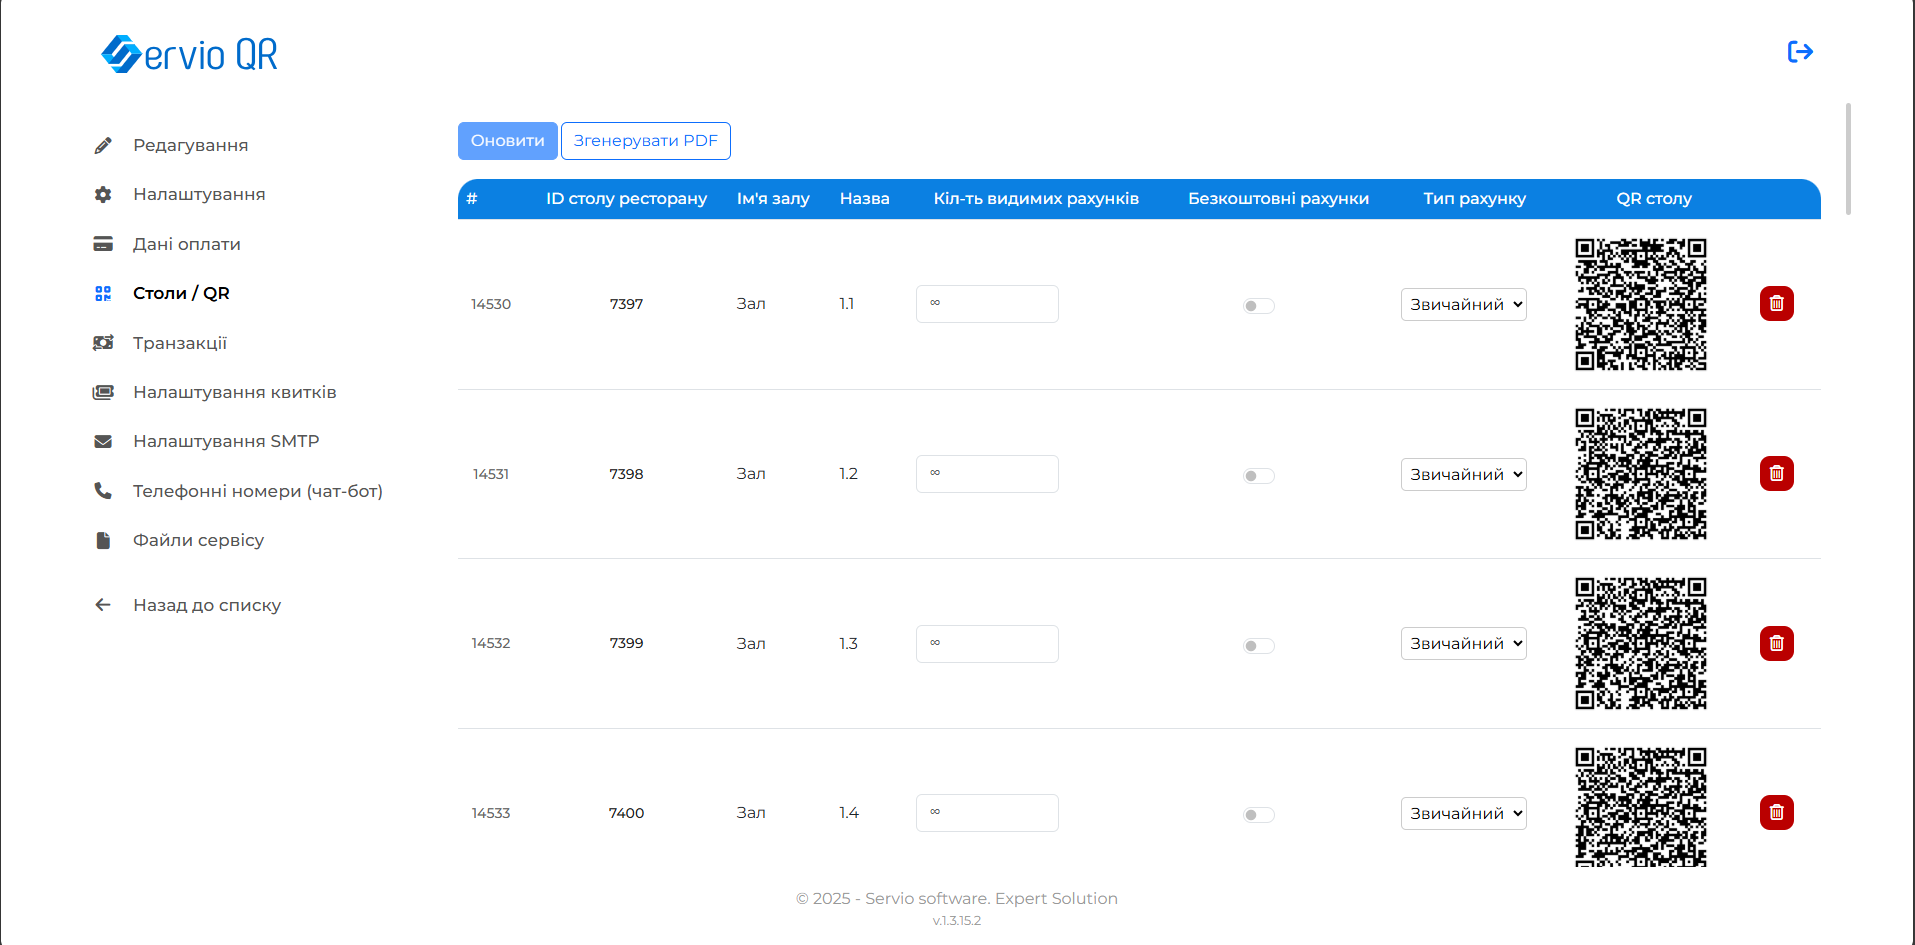Open bill type dropdown for table 1.1

1463,305
